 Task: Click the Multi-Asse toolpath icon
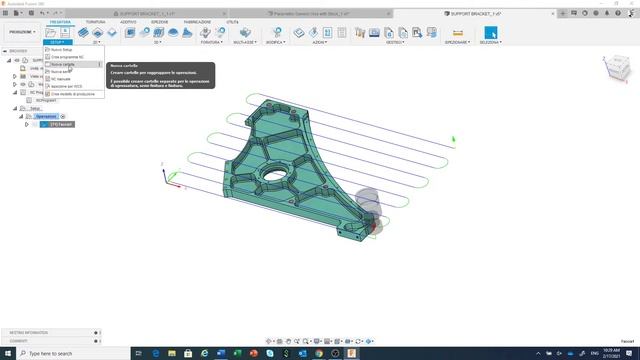pyautogui.click(x=245, y=32)
